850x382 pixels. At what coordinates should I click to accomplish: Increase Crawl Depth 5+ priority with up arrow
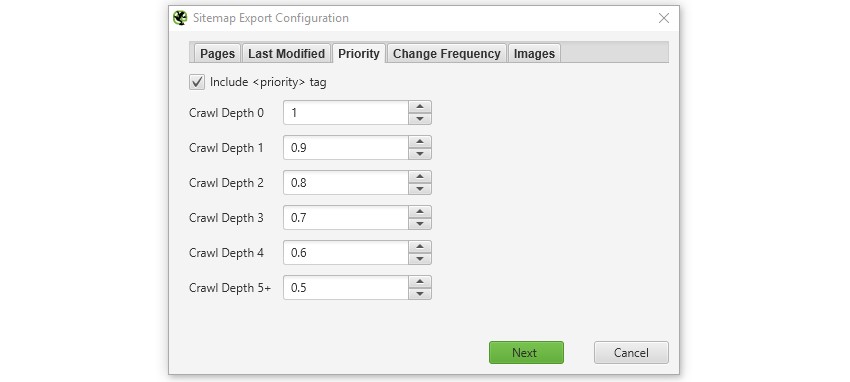point(420,282)
